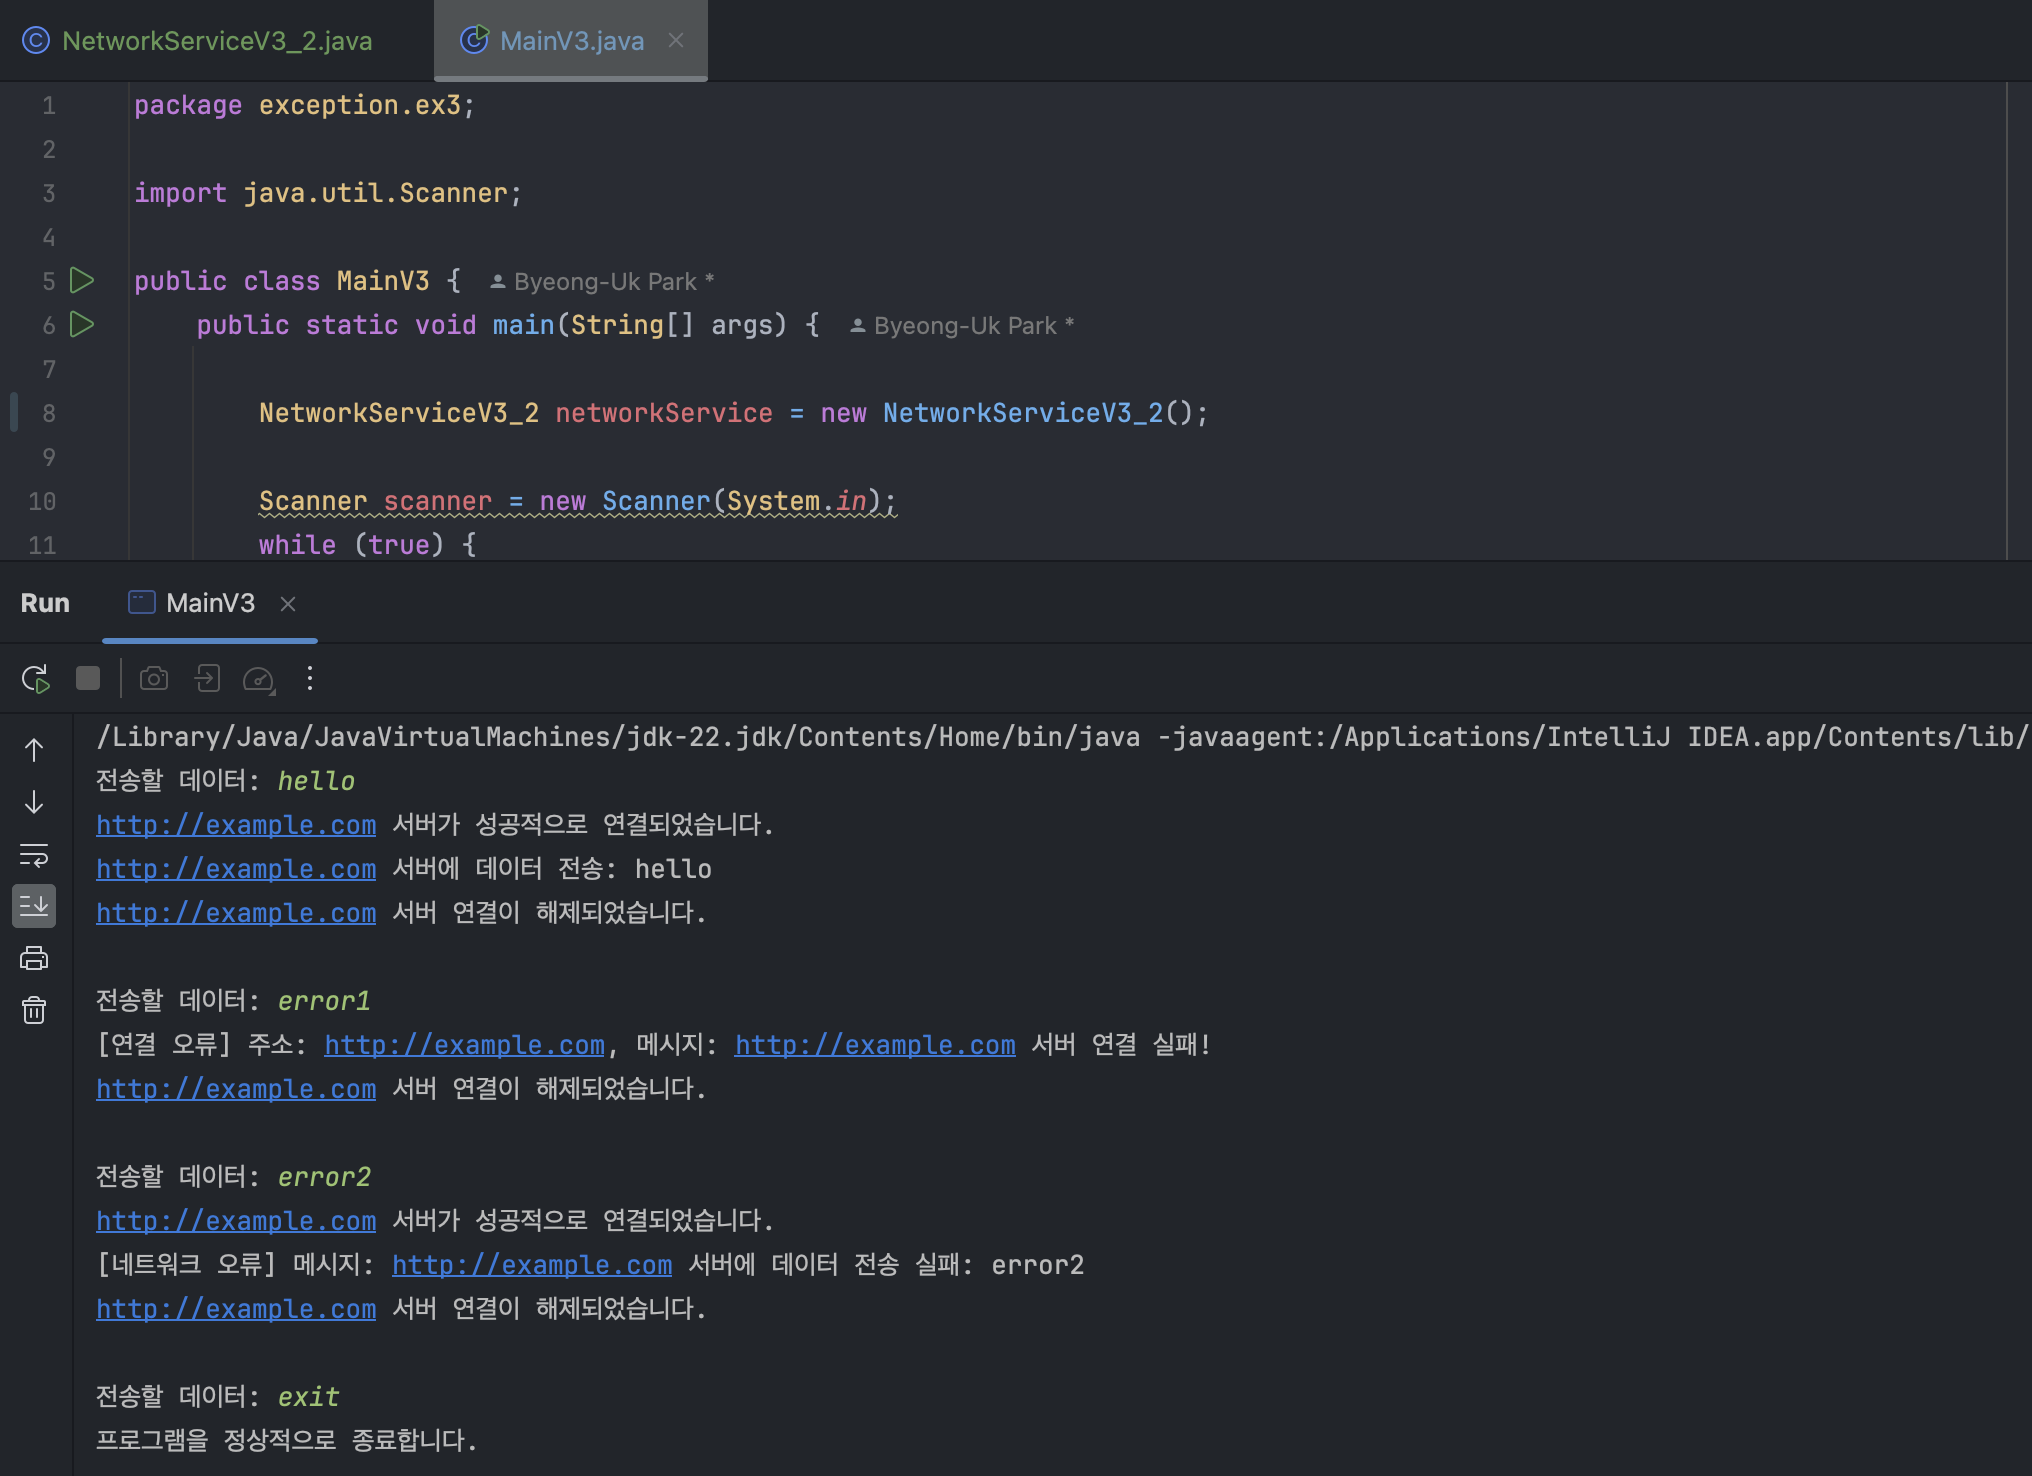Stop the running process
The height and width of the screenshot is (1476, 2032).
coord(88,679)
